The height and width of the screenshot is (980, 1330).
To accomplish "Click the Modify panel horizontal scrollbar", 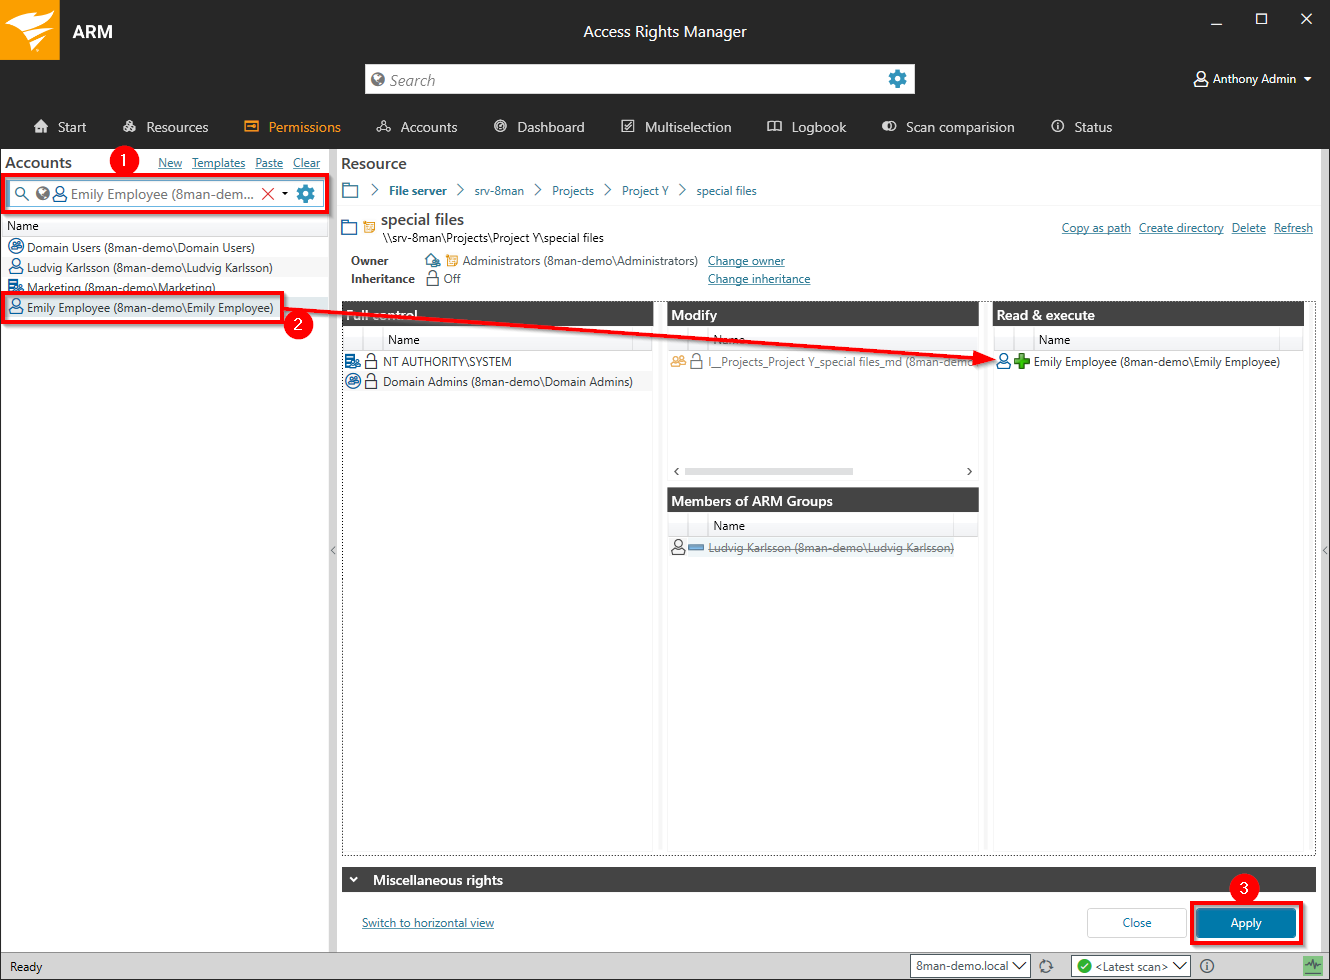I will click(768, 471).
